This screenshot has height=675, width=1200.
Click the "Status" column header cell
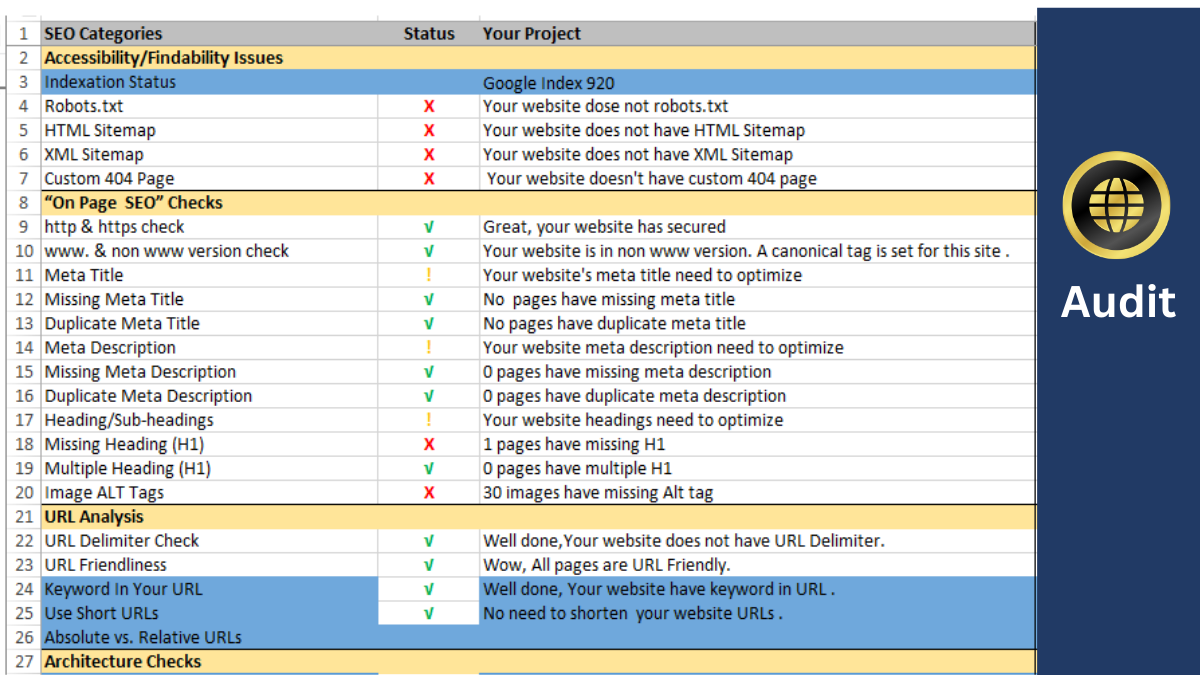429,34
